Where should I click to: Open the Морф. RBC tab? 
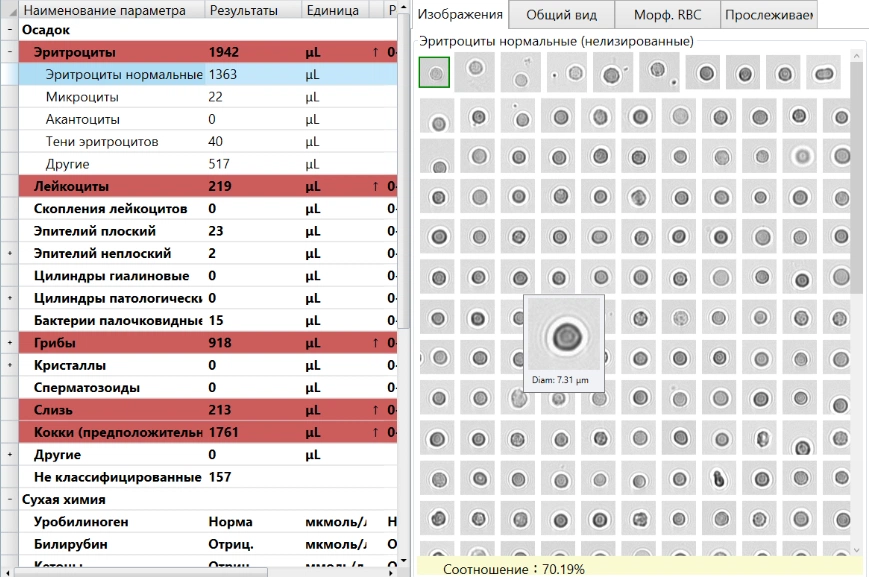(667, 14)
